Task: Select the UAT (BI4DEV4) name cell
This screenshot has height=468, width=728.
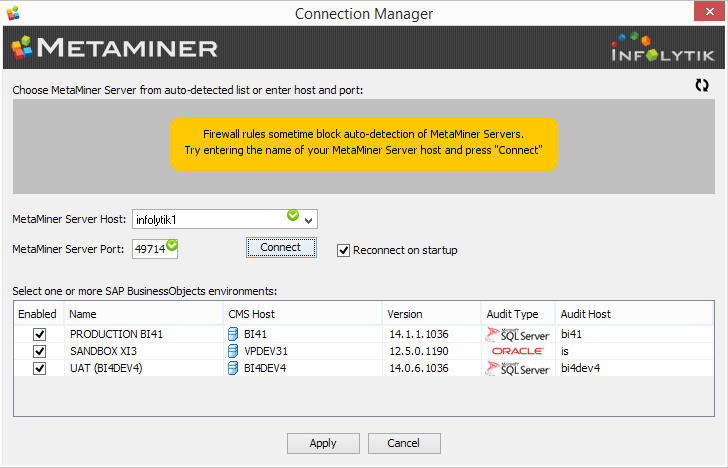Action: [x=143, y=368]
